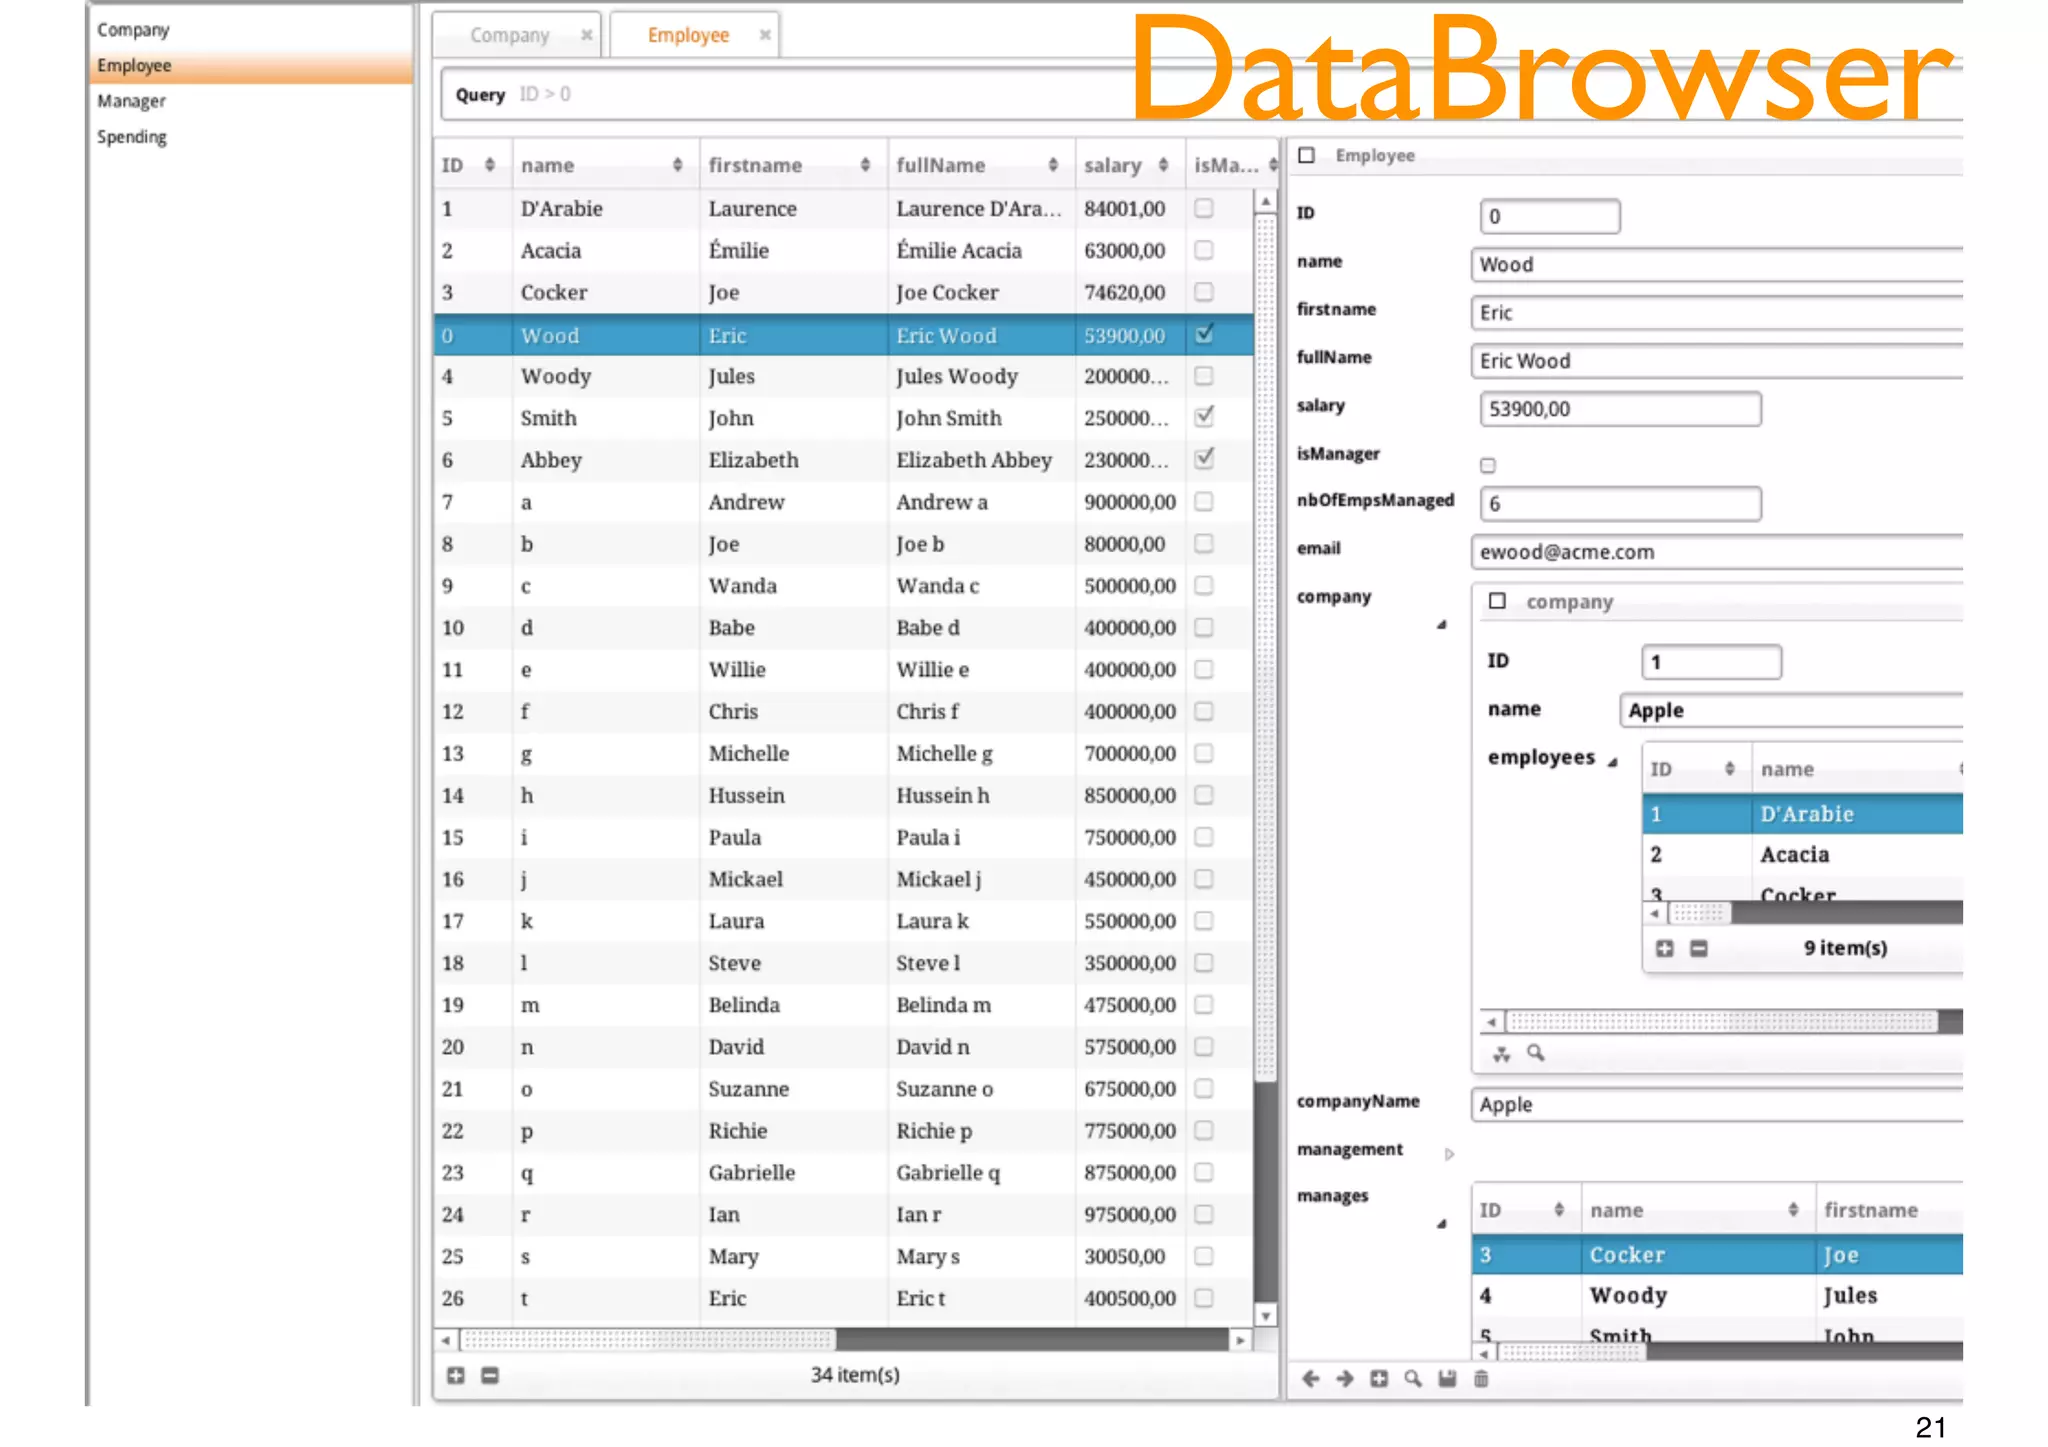
Task: Select the Hussein h row in main grid
Action: (843, 796)
